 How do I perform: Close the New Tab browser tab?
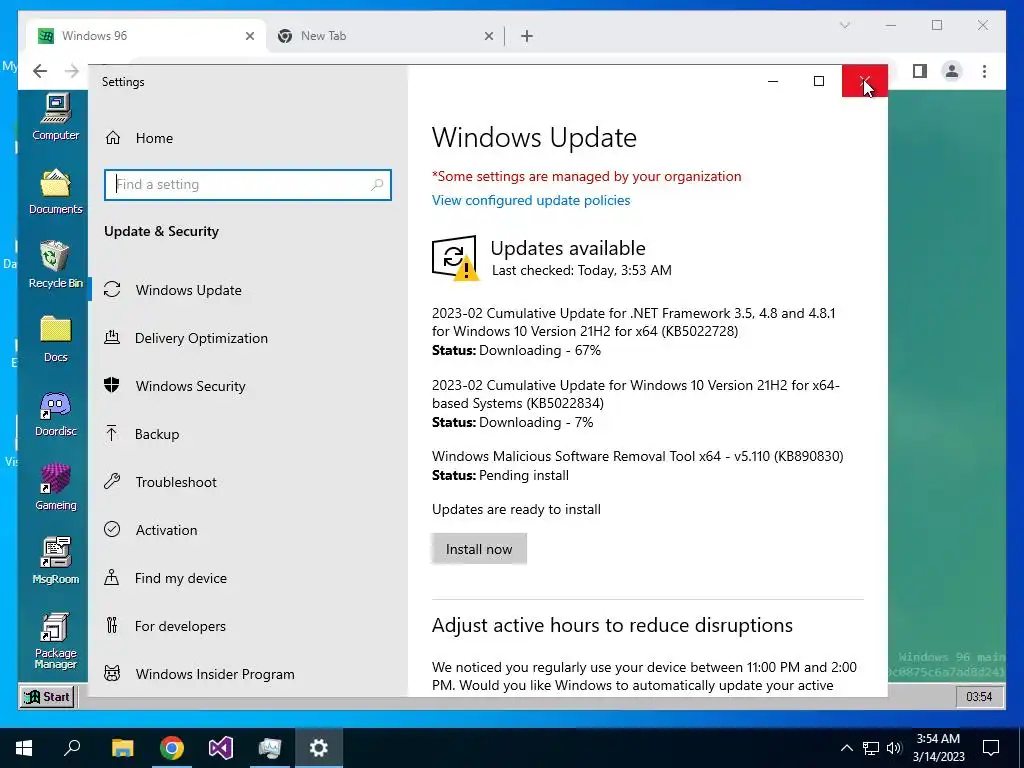[x=488, y=37]
